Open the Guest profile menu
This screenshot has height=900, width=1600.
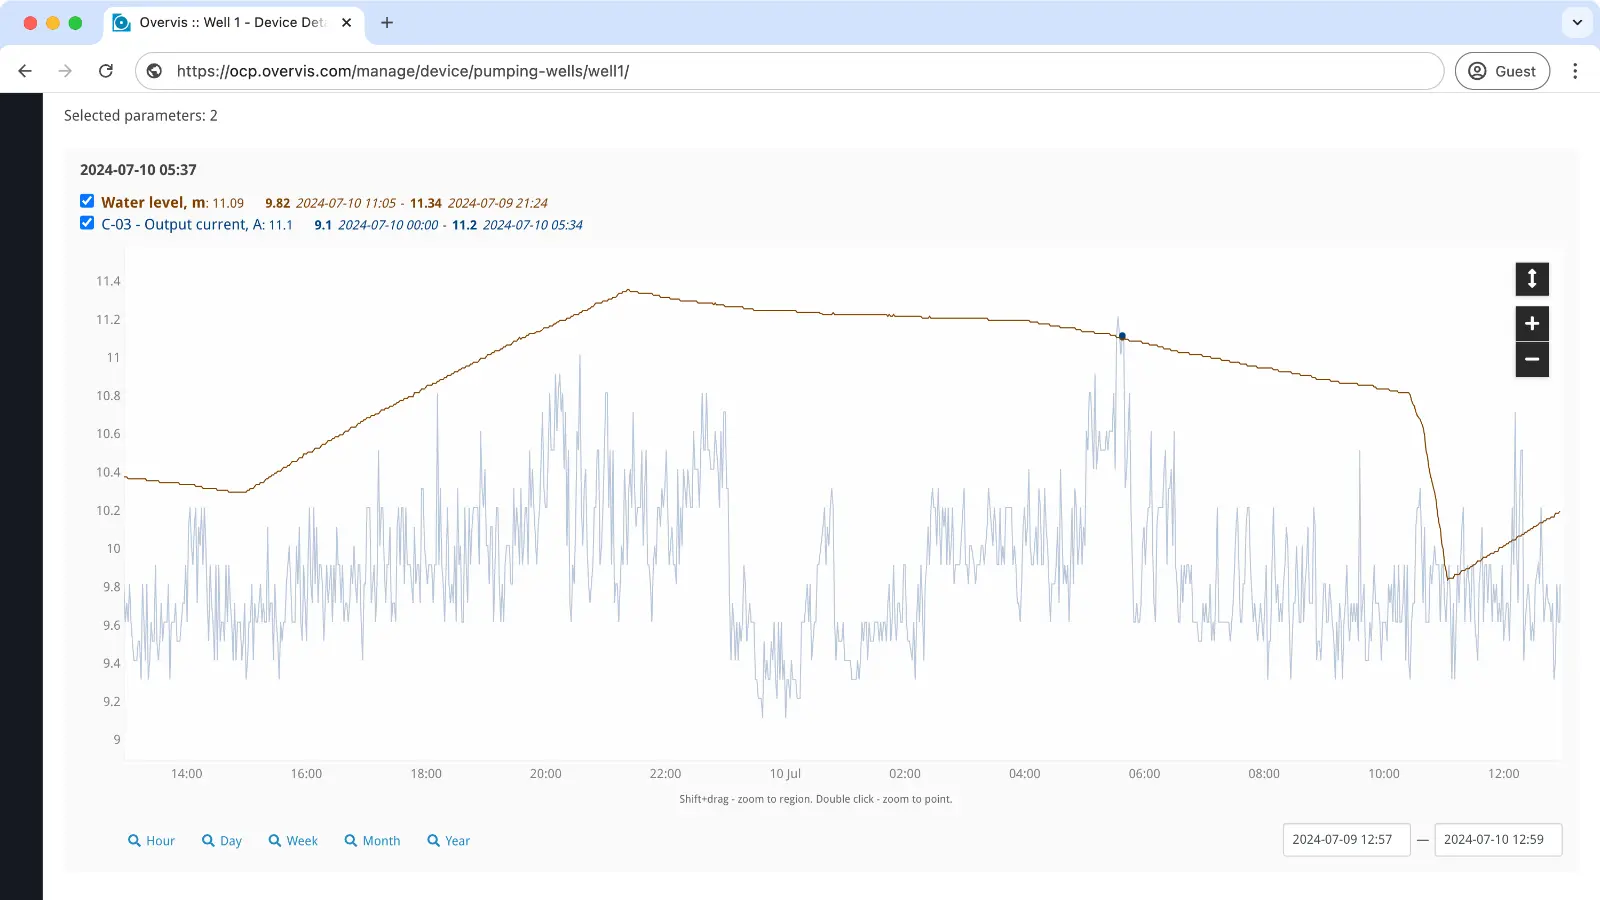pos(1502,71)
